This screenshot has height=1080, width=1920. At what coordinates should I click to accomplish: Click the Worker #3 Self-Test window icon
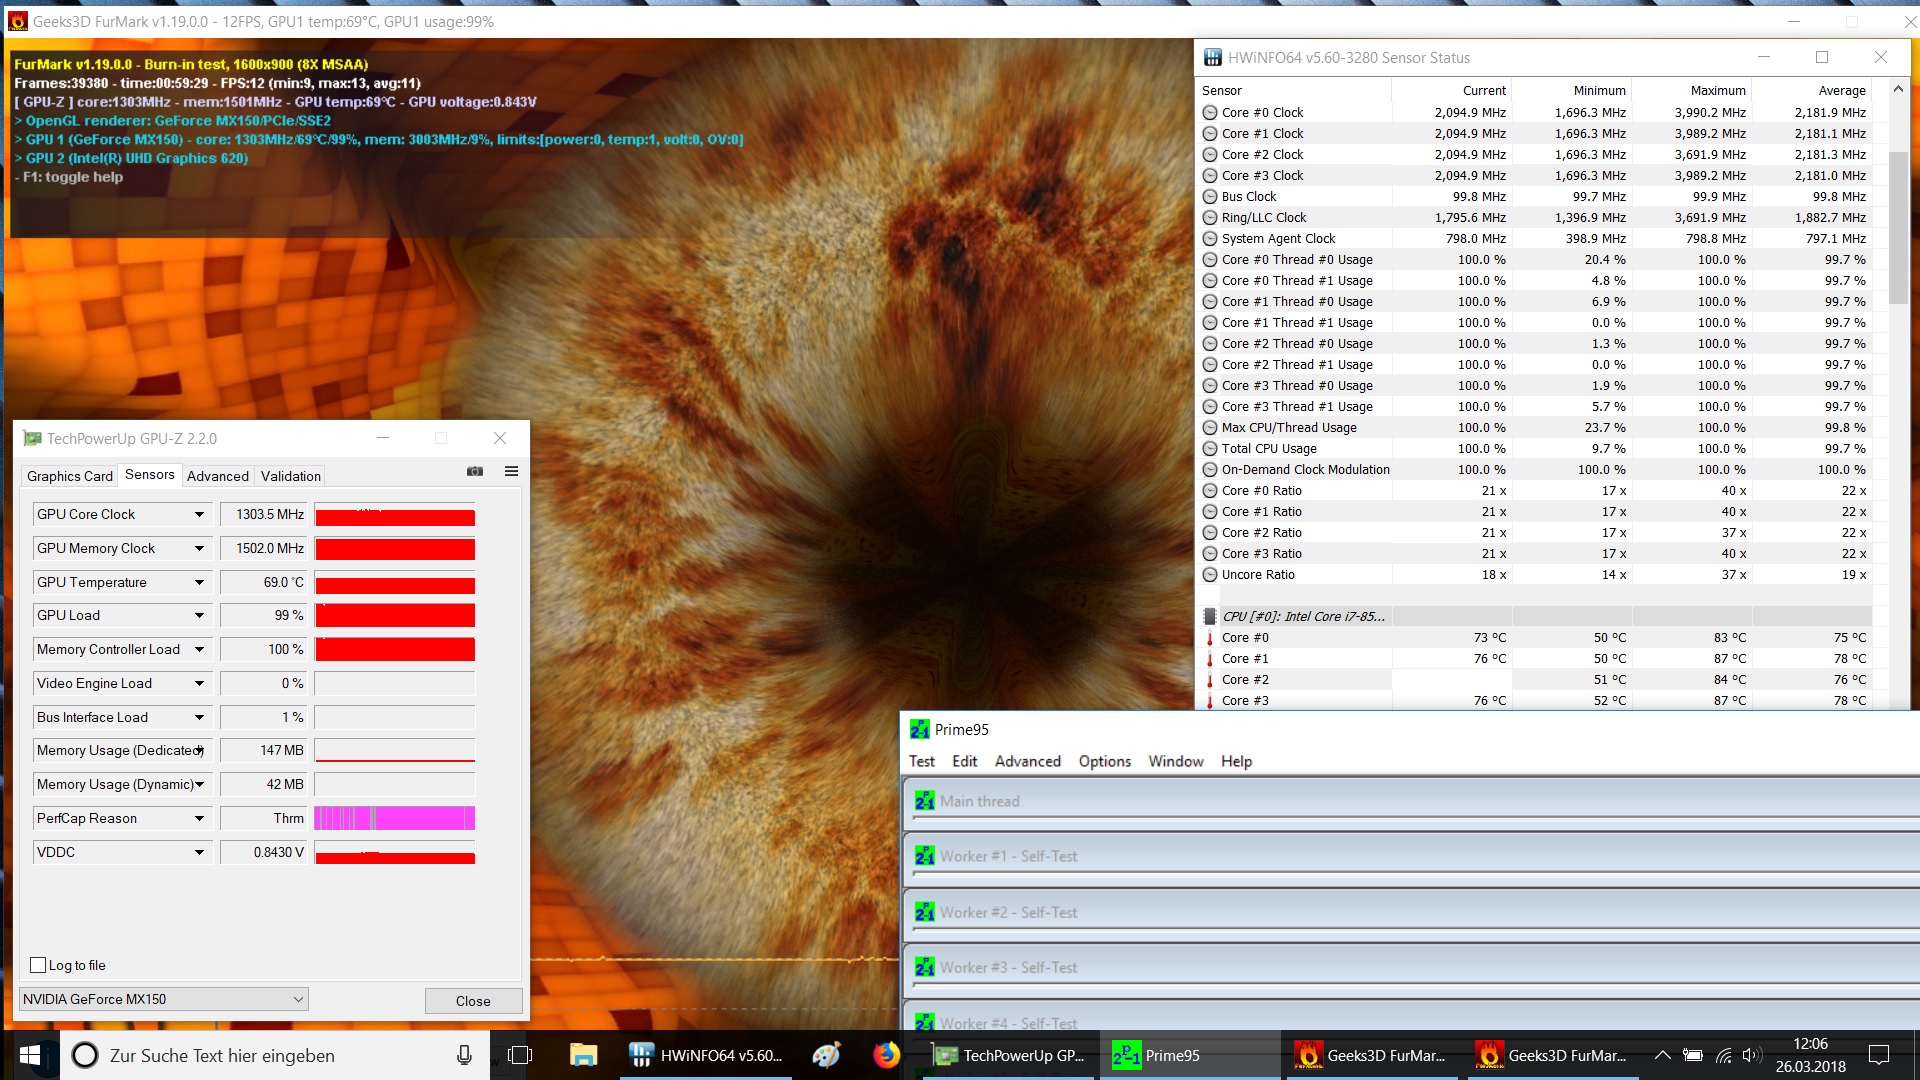(x=924, y=967)
